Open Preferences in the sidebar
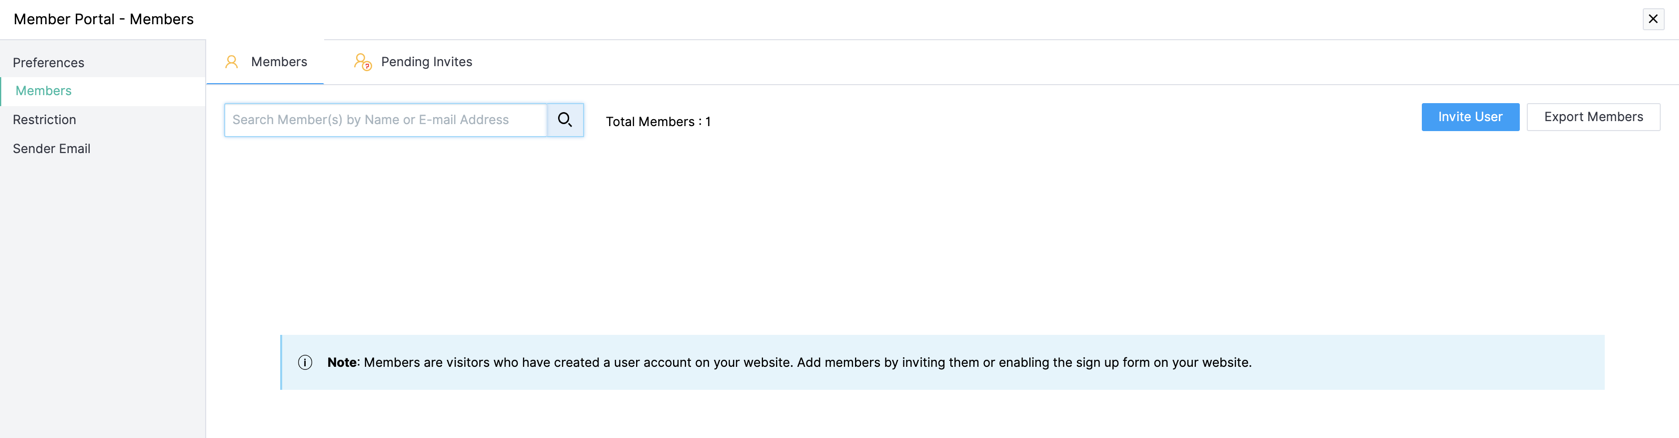The image size is (1679, 438). [x=49, y=63]
